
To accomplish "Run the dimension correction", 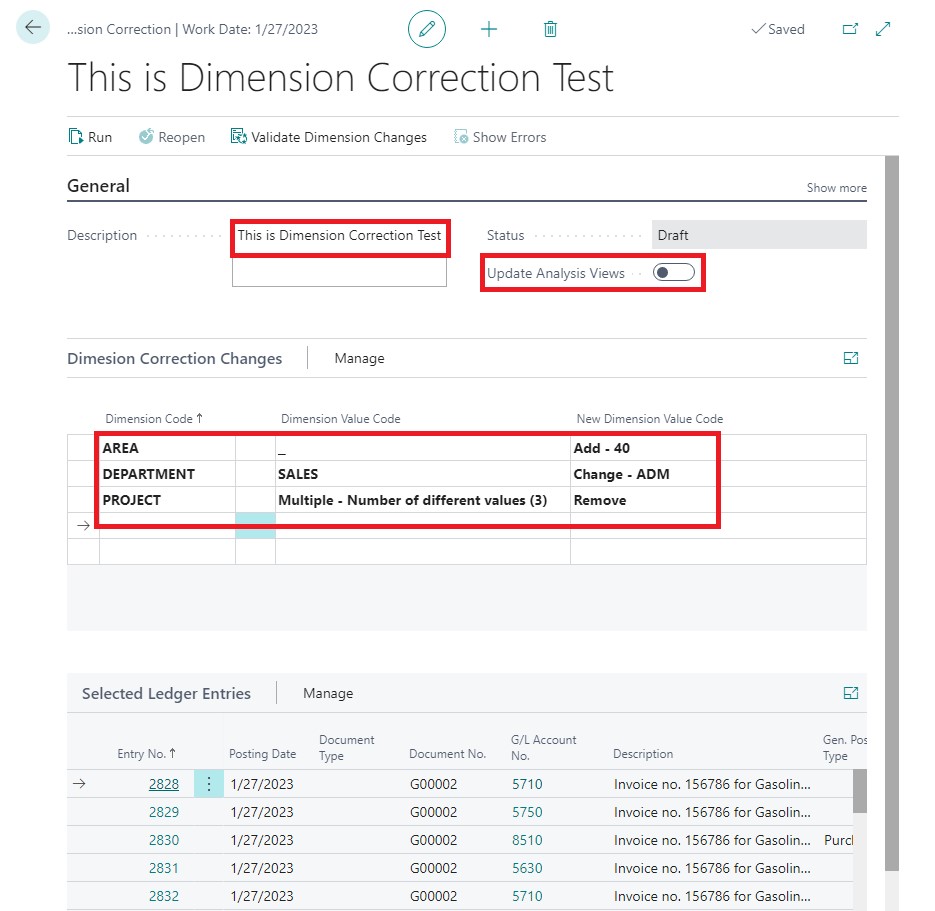I will [x=90, y=137].
